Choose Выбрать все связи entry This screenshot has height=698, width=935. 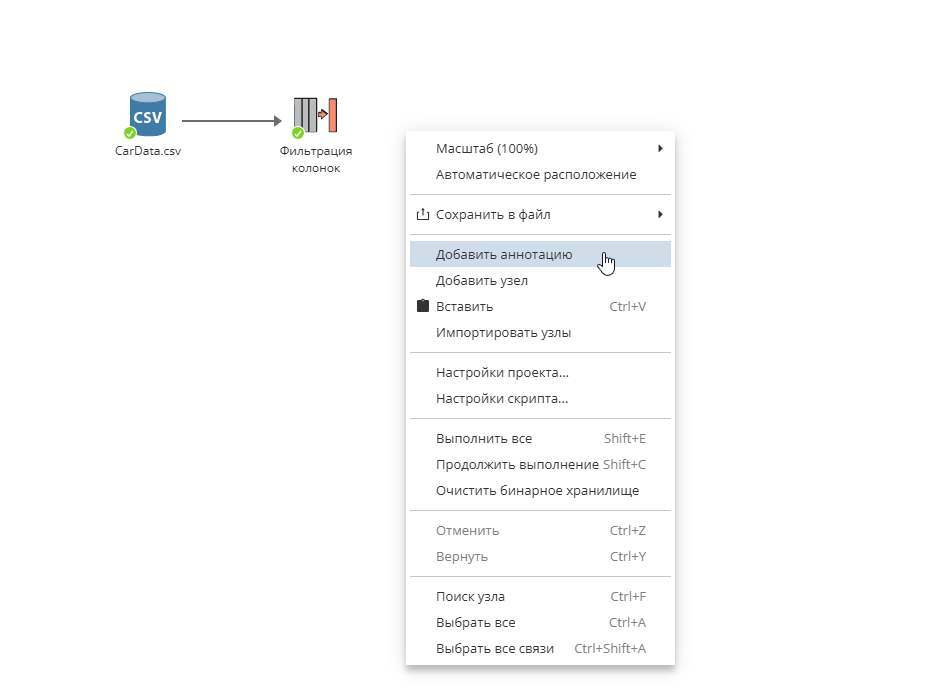(x=495, y=649)
